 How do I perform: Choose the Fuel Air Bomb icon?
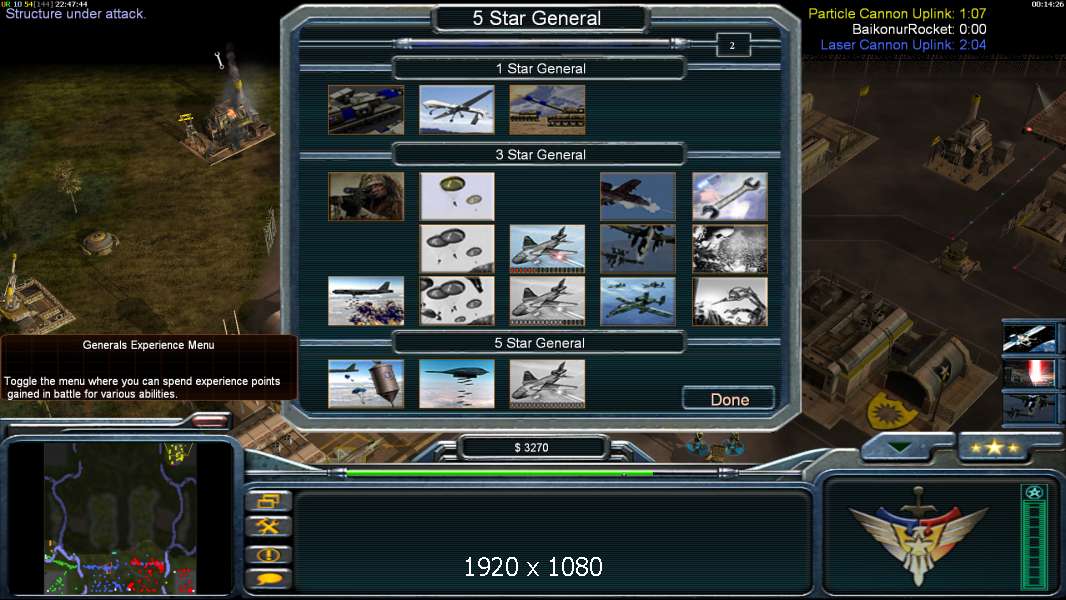tap(457, 384)
